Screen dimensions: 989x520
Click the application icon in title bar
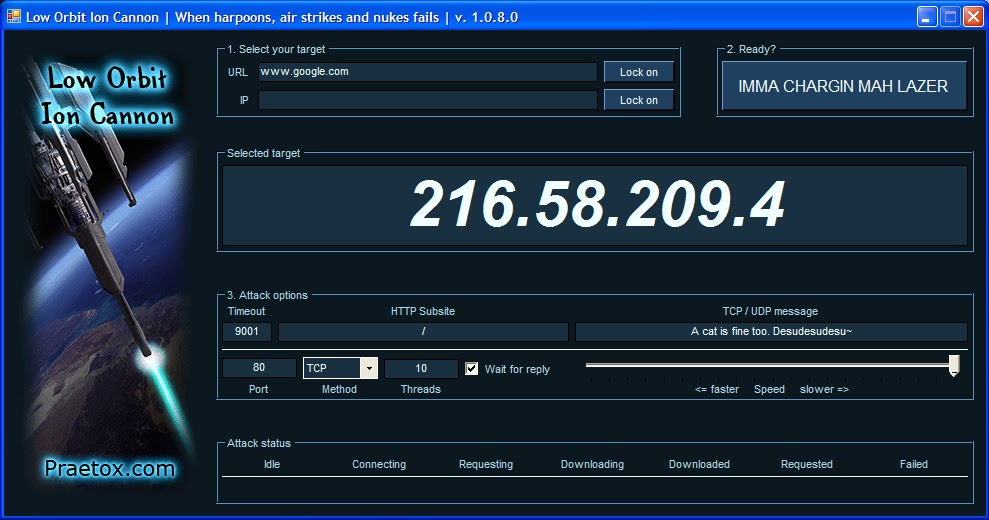coord(14,16)
